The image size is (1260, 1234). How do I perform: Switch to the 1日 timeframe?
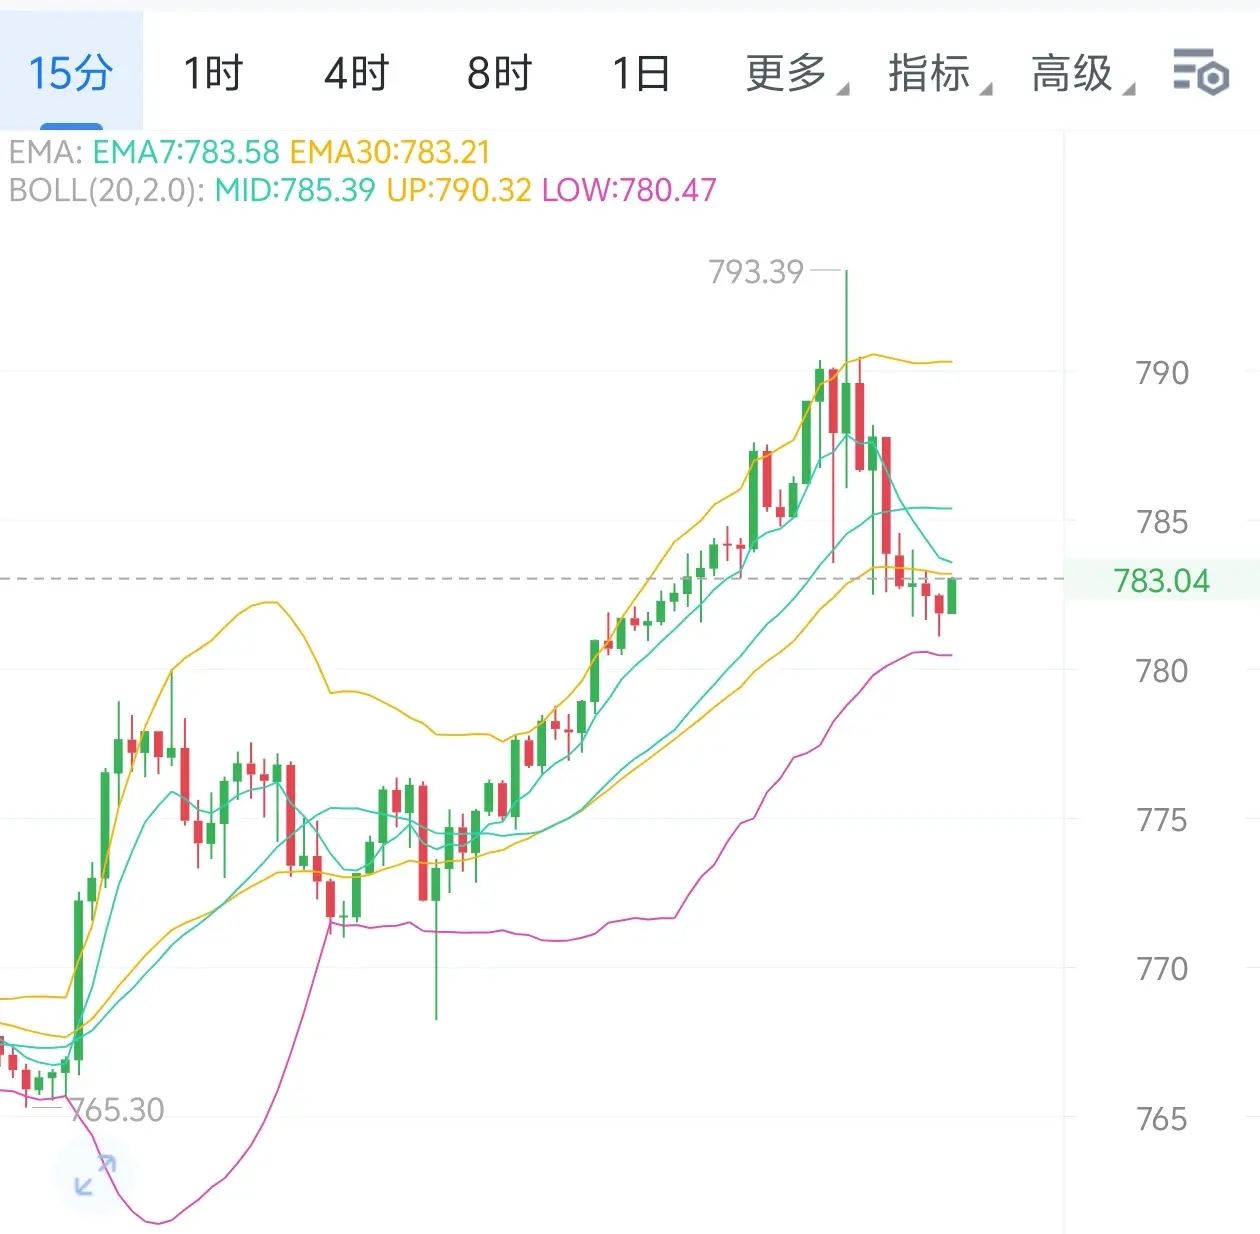tap(640, 73)
